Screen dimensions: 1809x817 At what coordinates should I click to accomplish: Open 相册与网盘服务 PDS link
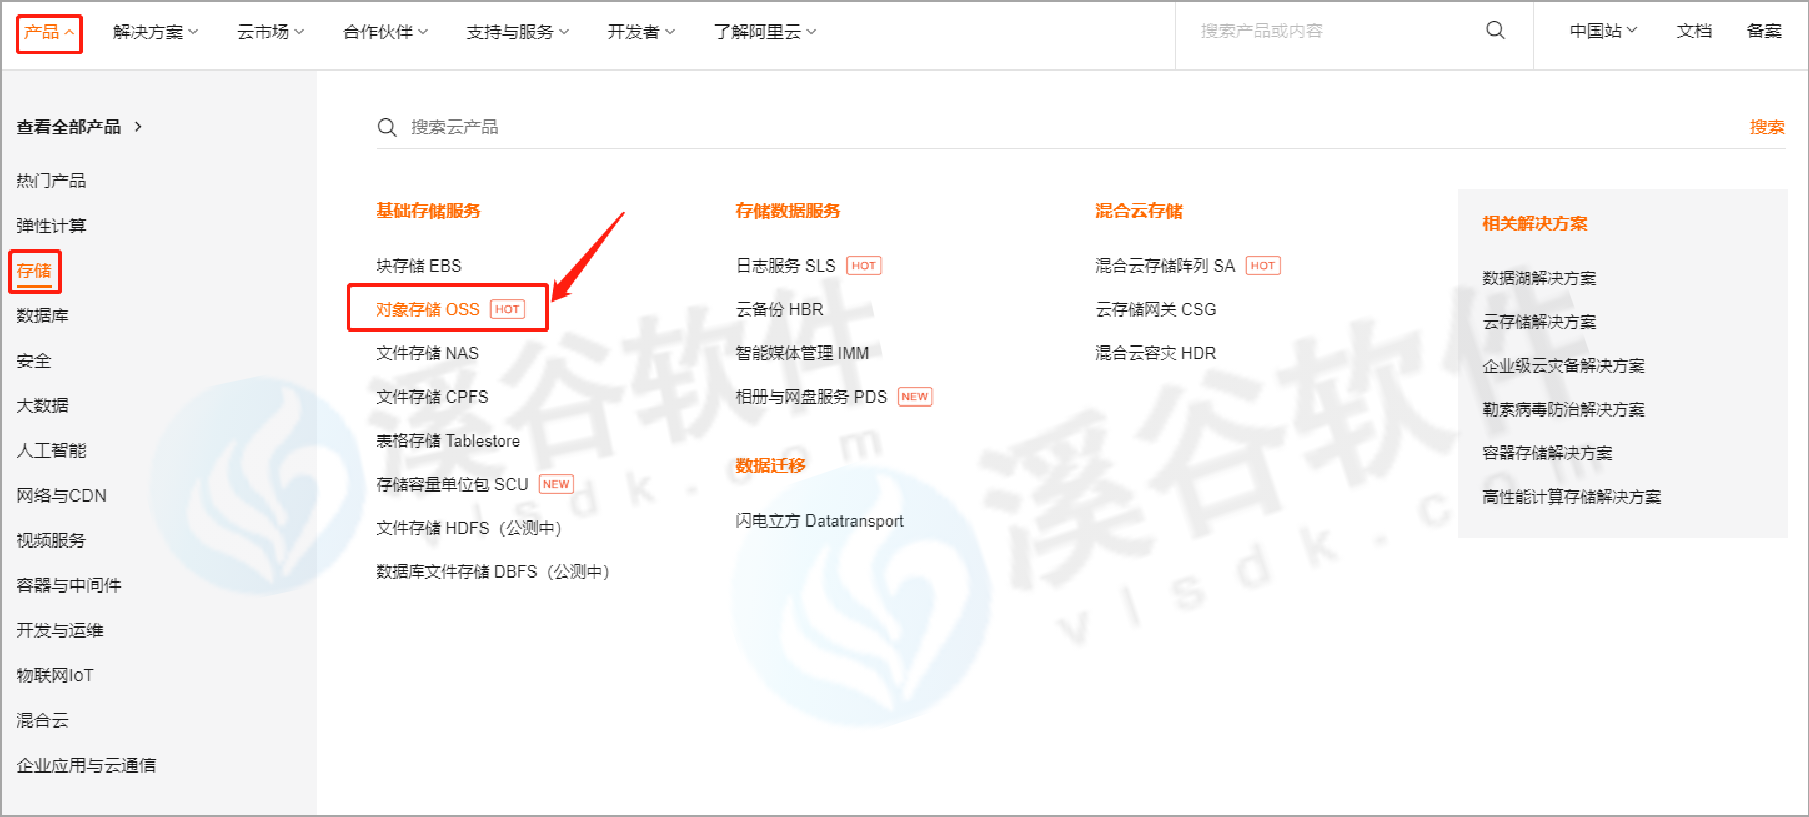tap(810, 397)
